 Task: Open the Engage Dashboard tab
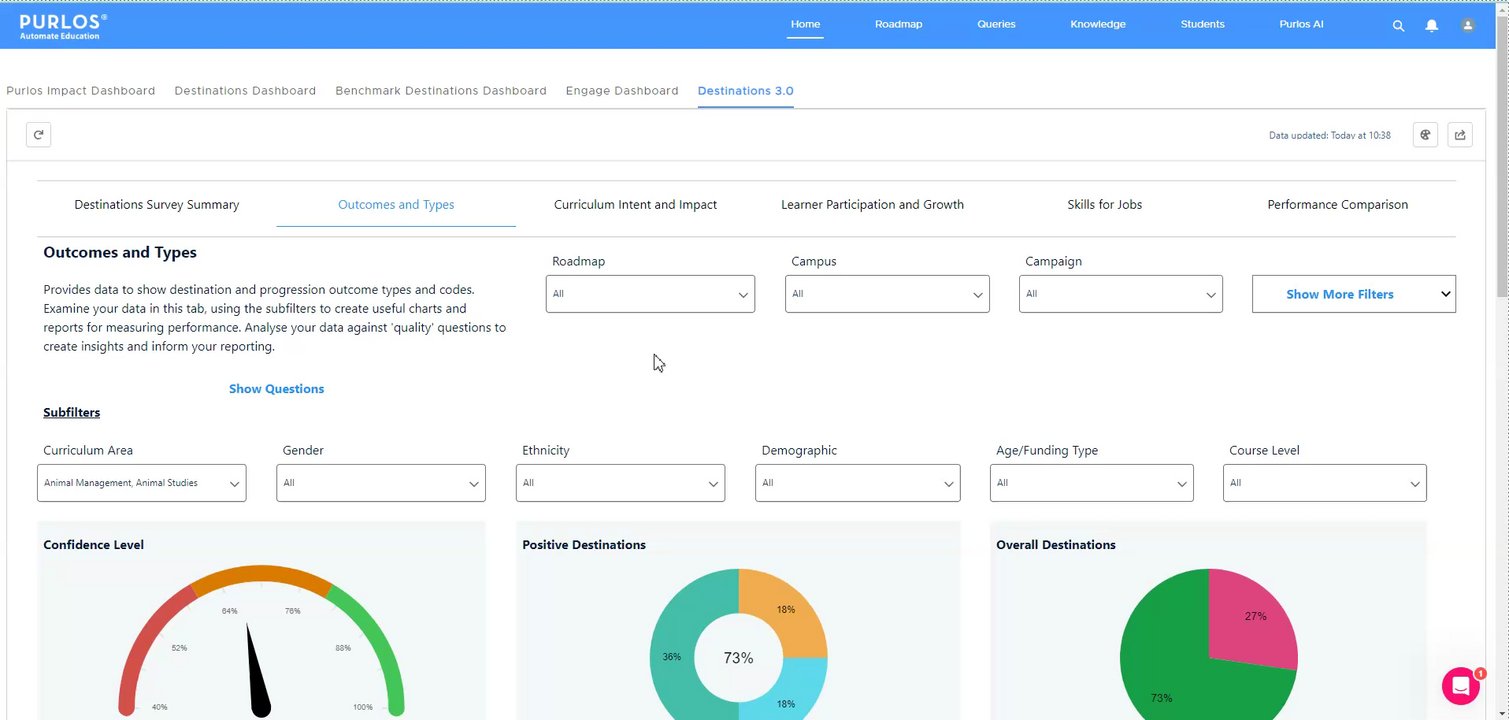[x=622, y=90]
